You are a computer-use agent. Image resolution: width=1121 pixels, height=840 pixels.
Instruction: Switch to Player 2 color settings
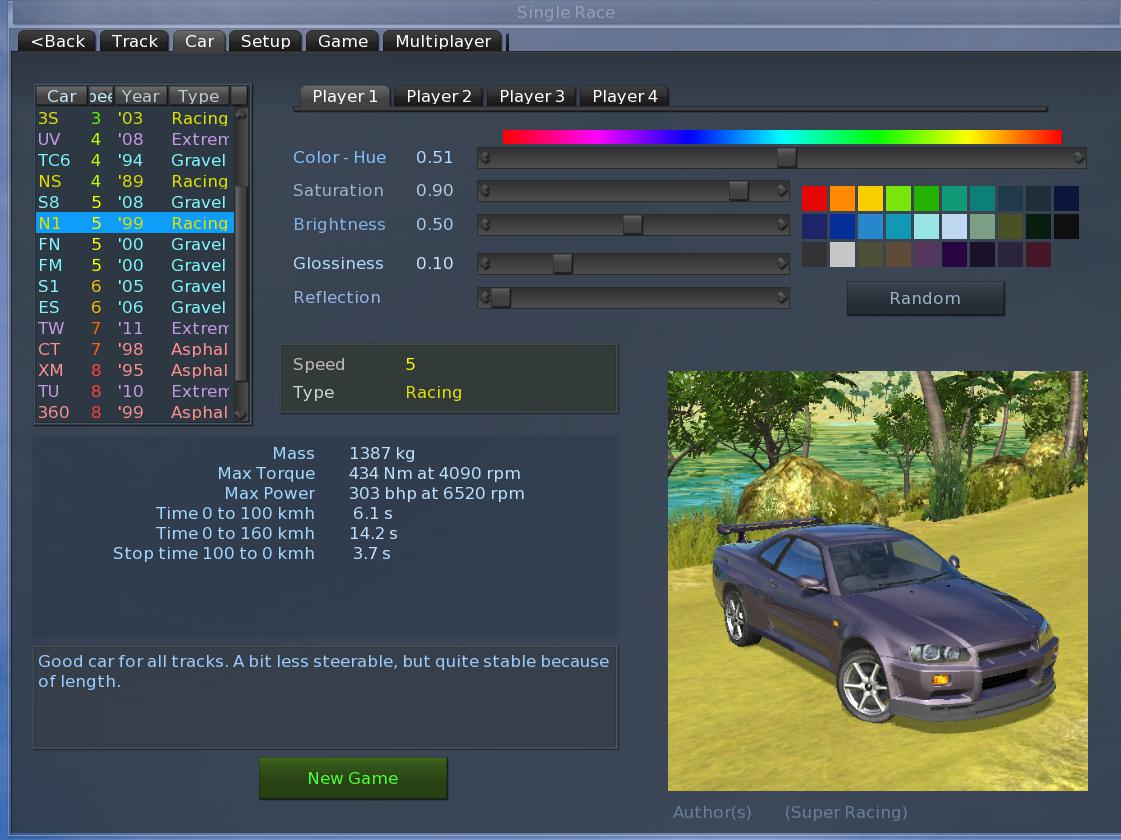coord(439,96)
